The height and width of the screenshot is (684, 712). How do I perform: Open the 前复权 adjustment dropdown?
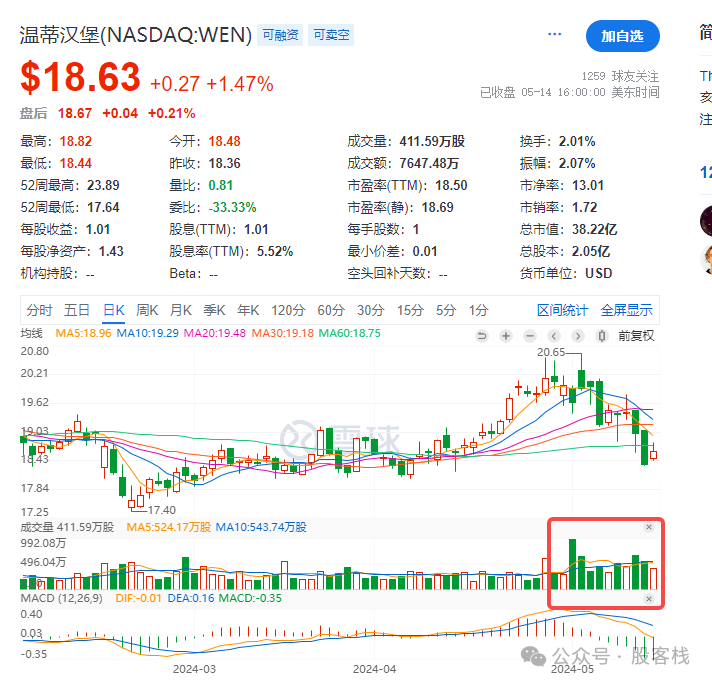pos(636,336)
